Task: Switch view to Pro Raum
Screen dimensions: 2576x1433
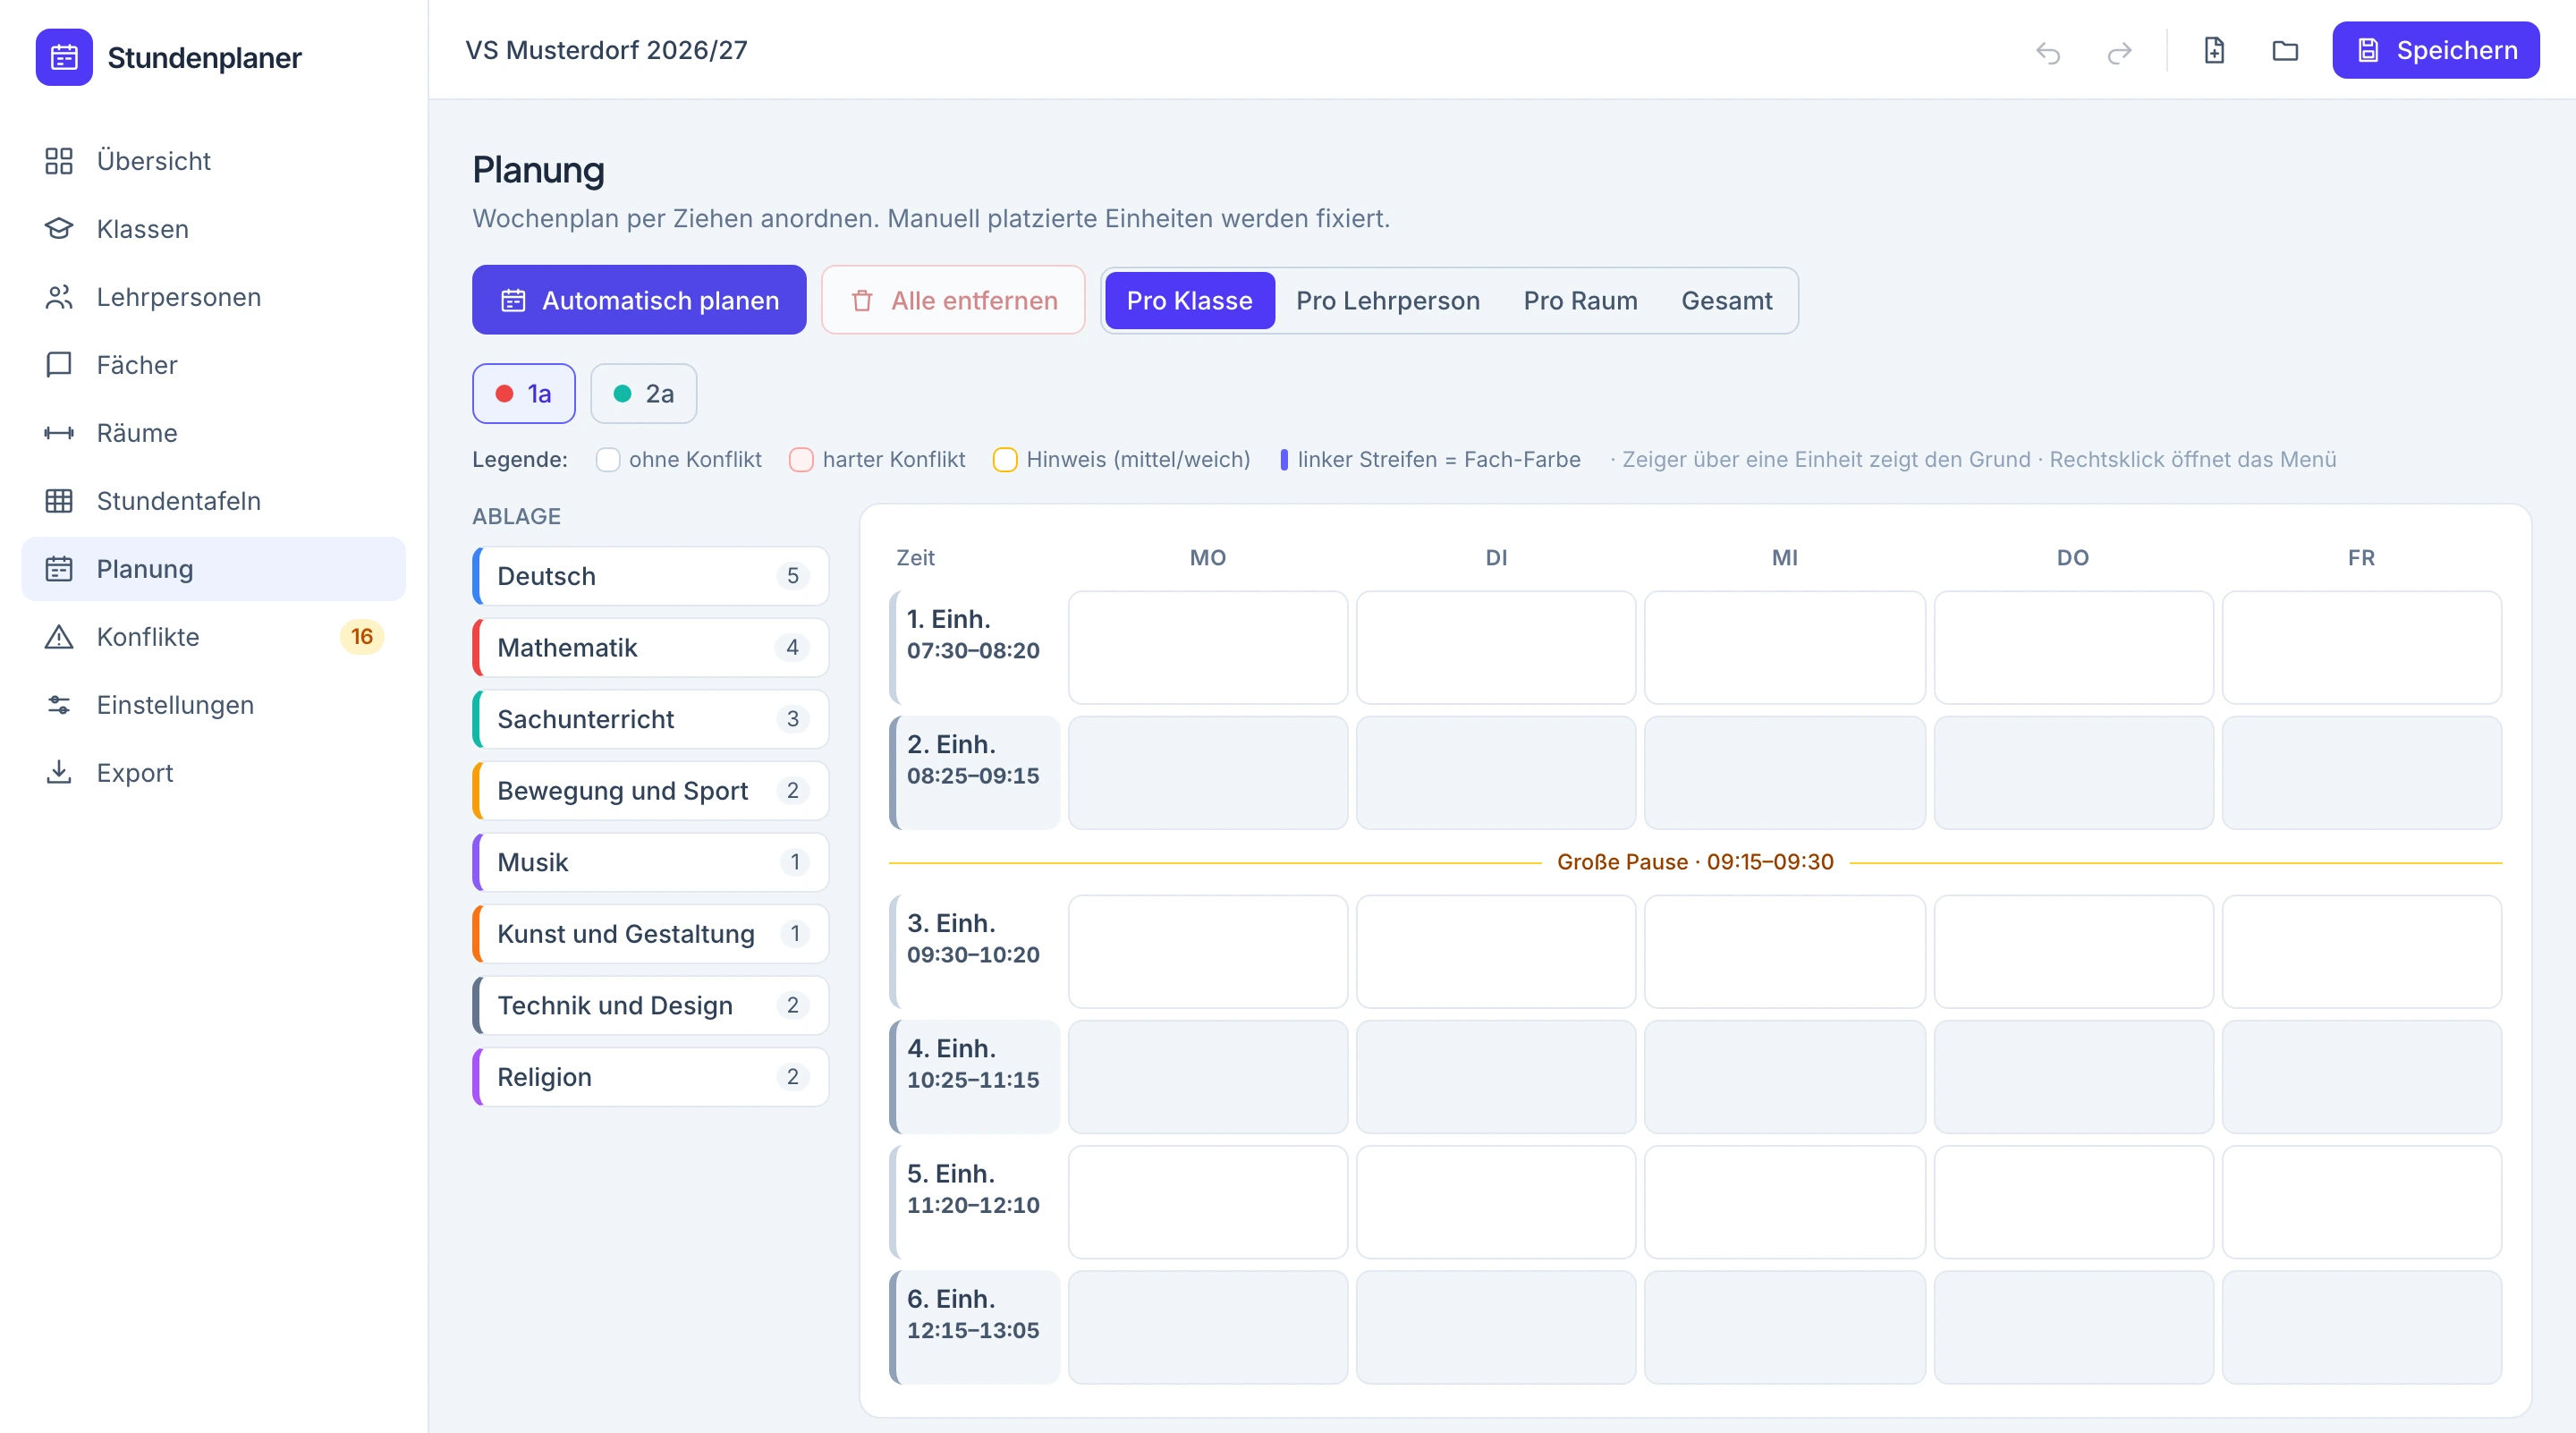Action: [1580, 300]
